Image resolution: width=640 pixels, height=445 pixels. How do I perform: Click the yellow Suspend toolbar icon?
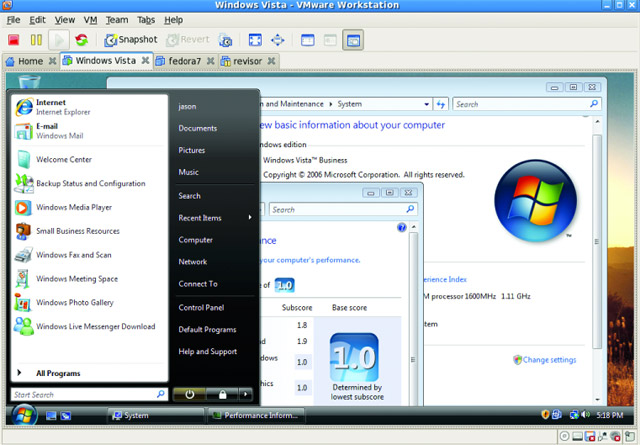click(36, 40)
